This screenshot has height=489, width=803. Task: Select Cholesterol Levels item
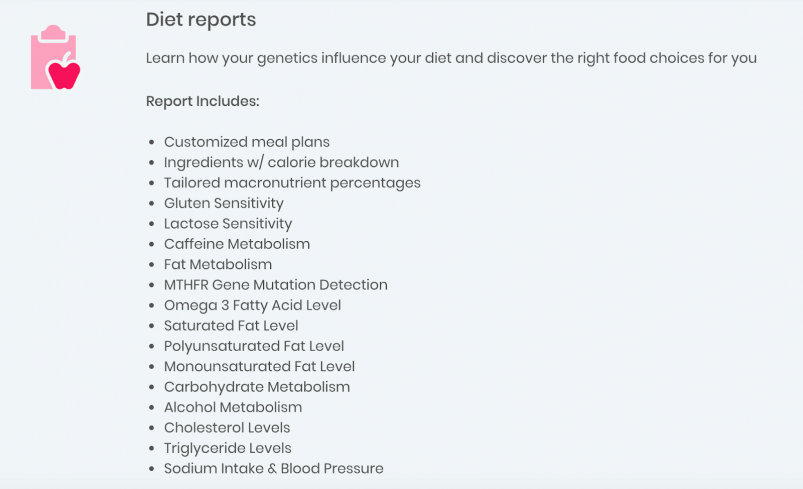227,428
